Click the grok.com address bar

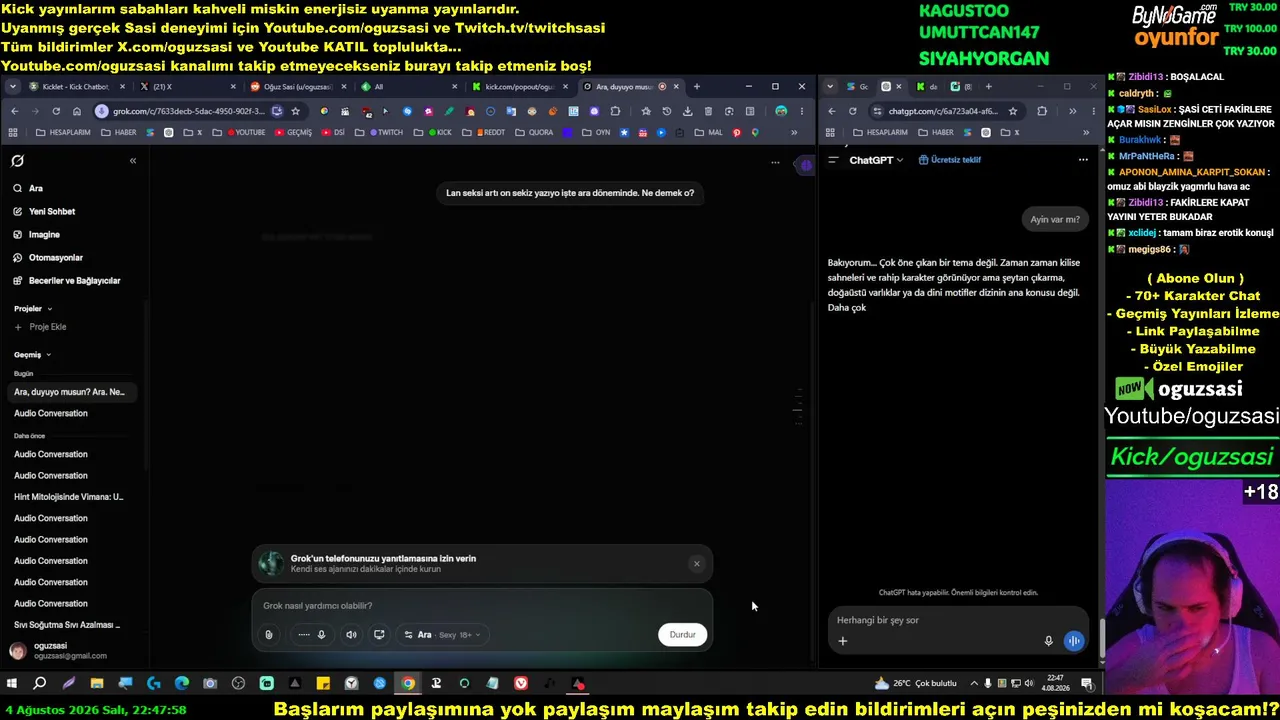tap(190, 111)
